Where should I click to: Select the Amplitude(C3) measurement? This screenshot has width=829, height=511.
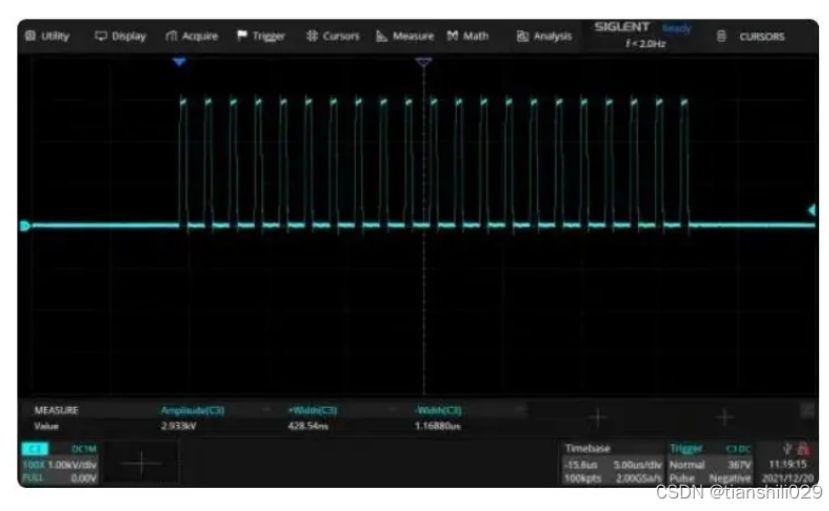pyautogui.click(x=192, y=410)
